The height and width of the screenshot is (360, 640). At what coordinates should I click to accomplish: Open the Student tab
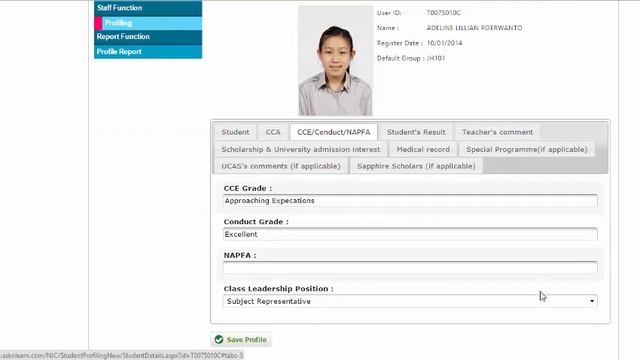[235, 132]
